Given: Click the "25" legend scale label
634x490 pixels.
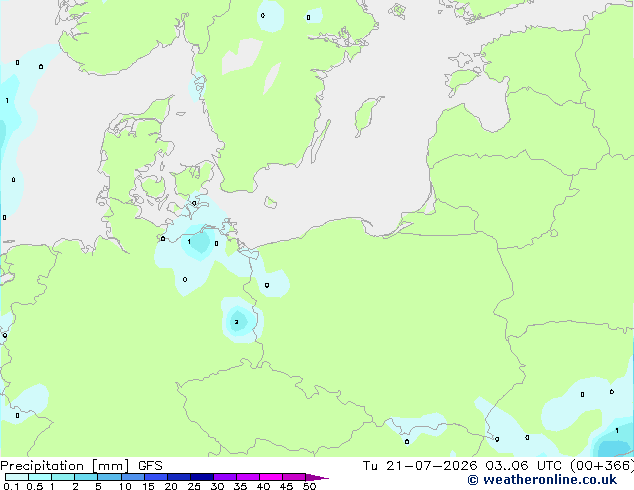Looking at the screenshot, I should pos(194,486).
